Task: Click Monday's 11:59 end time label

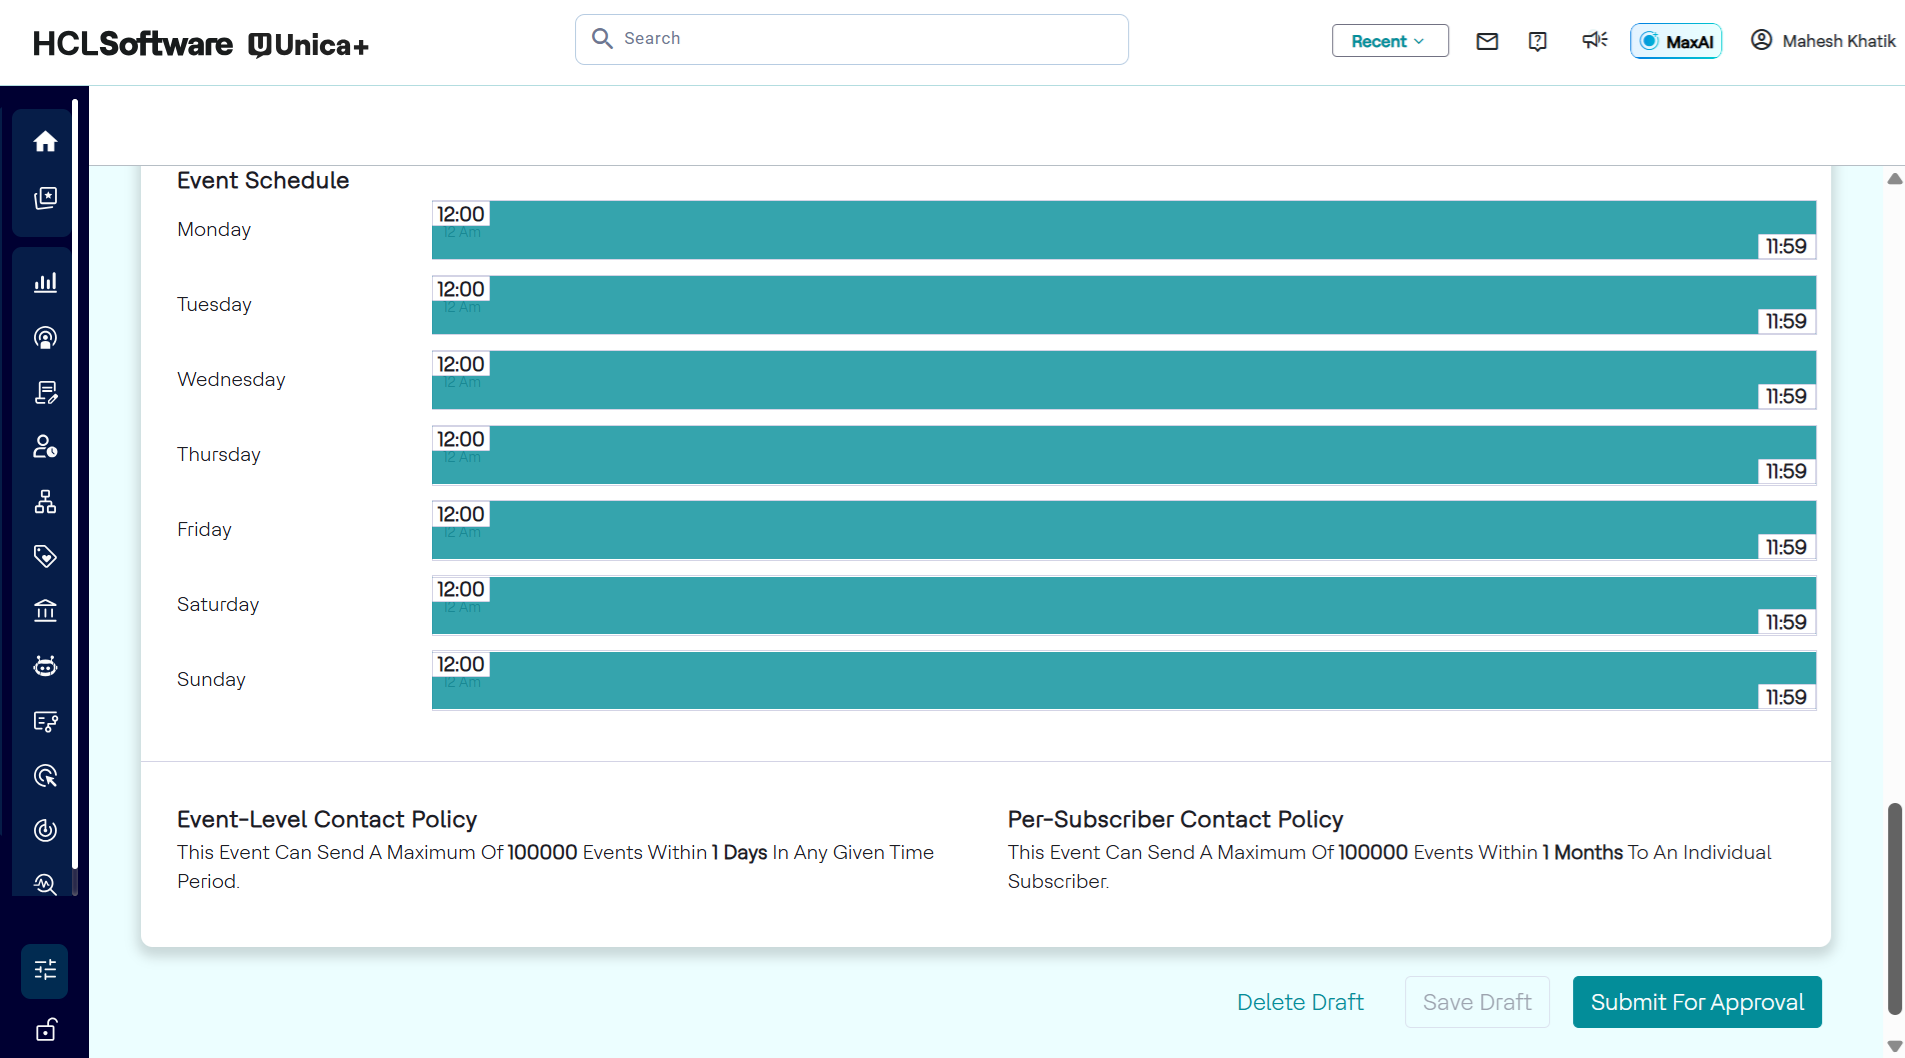Action: click(1786, 246)
